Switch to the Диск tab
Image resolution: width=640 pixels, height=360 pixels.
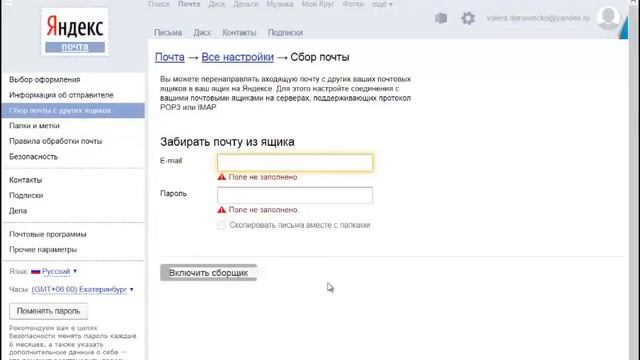[x=202, y=33]
